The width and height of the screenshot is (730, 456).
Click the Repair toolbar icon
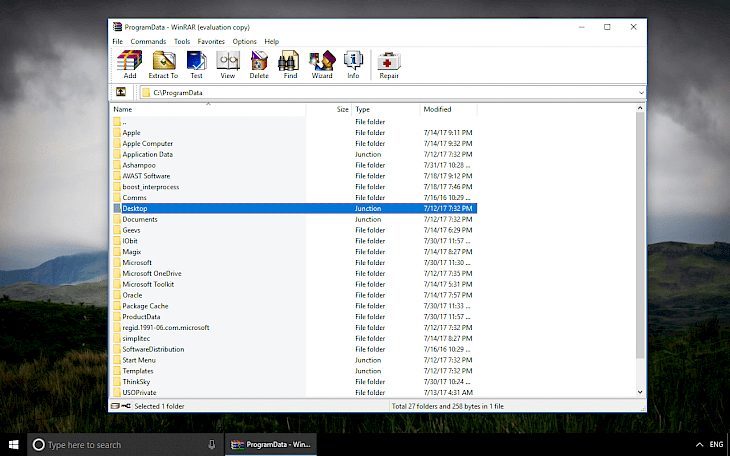(x=389, y=65)
